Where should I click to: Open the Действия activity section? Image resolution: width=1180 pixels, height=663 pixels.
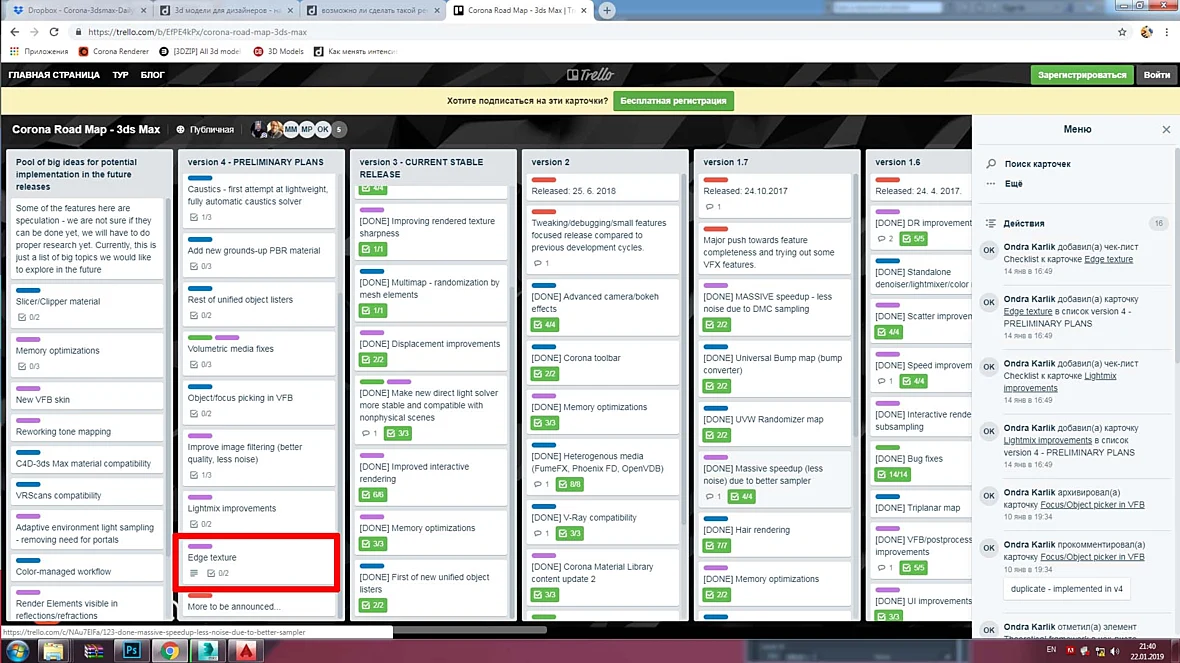point(1023,224)
